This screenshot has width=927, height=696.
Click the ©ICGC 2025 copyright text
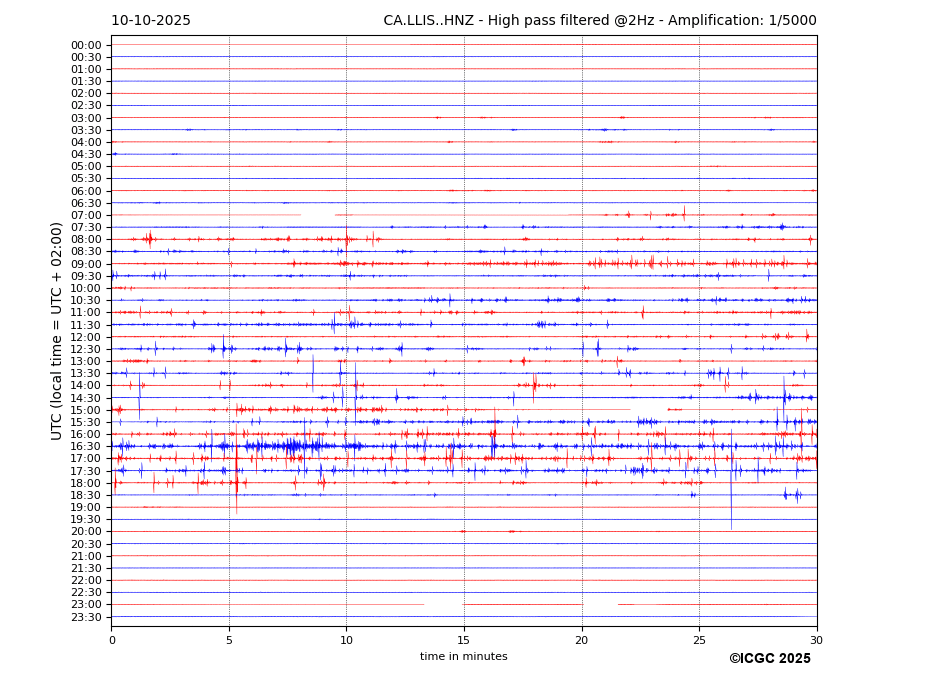pos(769,658)
